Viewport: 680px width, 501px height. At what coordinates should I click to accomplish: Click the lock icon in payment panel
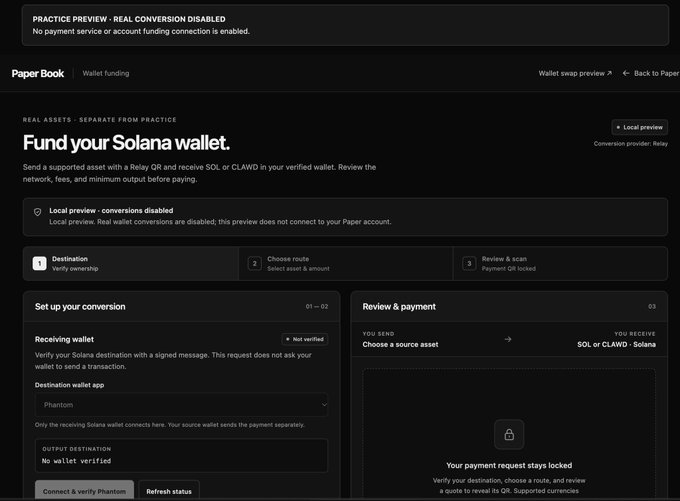[x=509, y=434]
